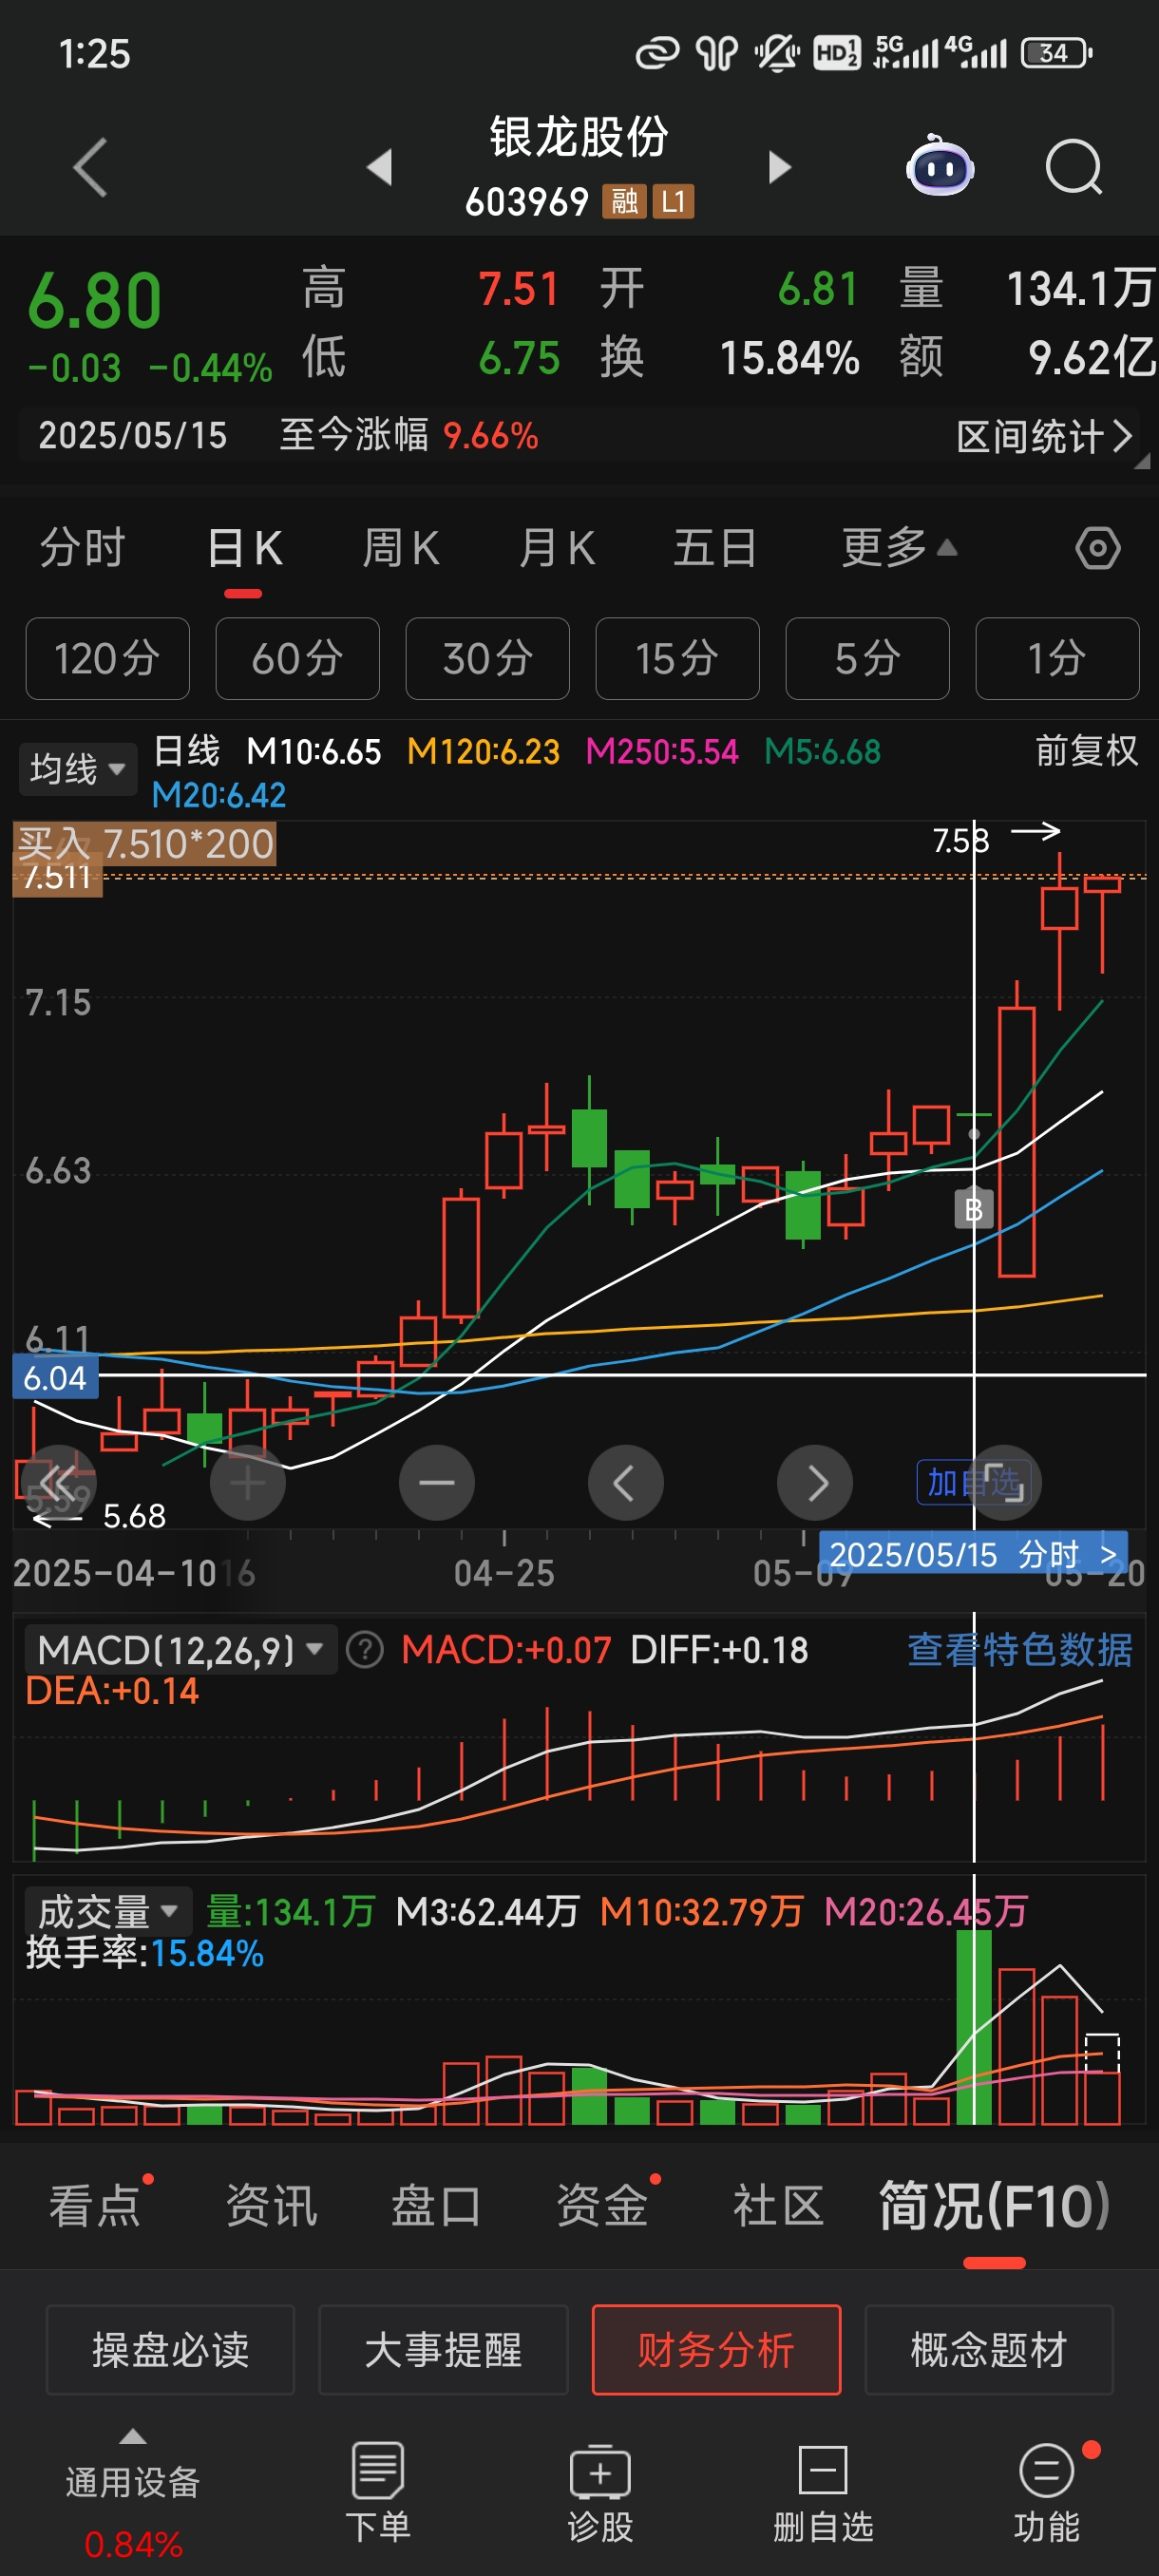Select 30分 period button
1159x2576 pixels.
(x=487, y=659)
